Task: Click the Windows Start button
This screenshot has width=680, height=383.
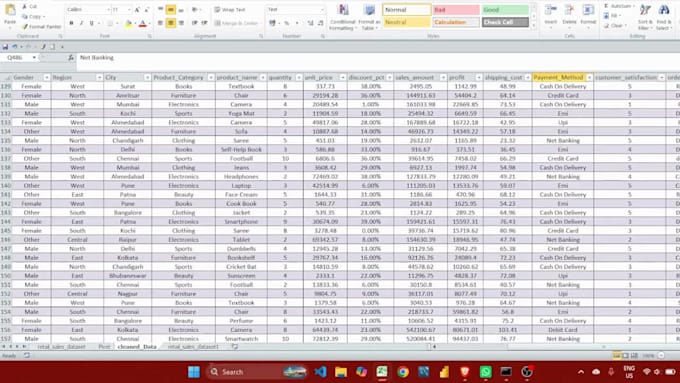Action: (194, 372)
